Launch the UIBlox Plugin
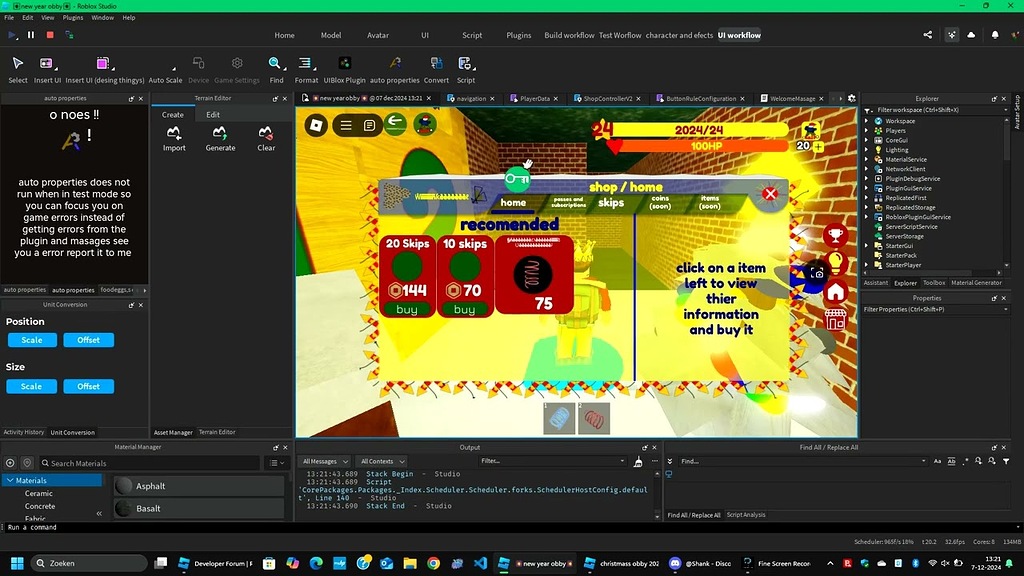Image resolution: width=1024 pixels, height=576 pixels. point(343,66)
